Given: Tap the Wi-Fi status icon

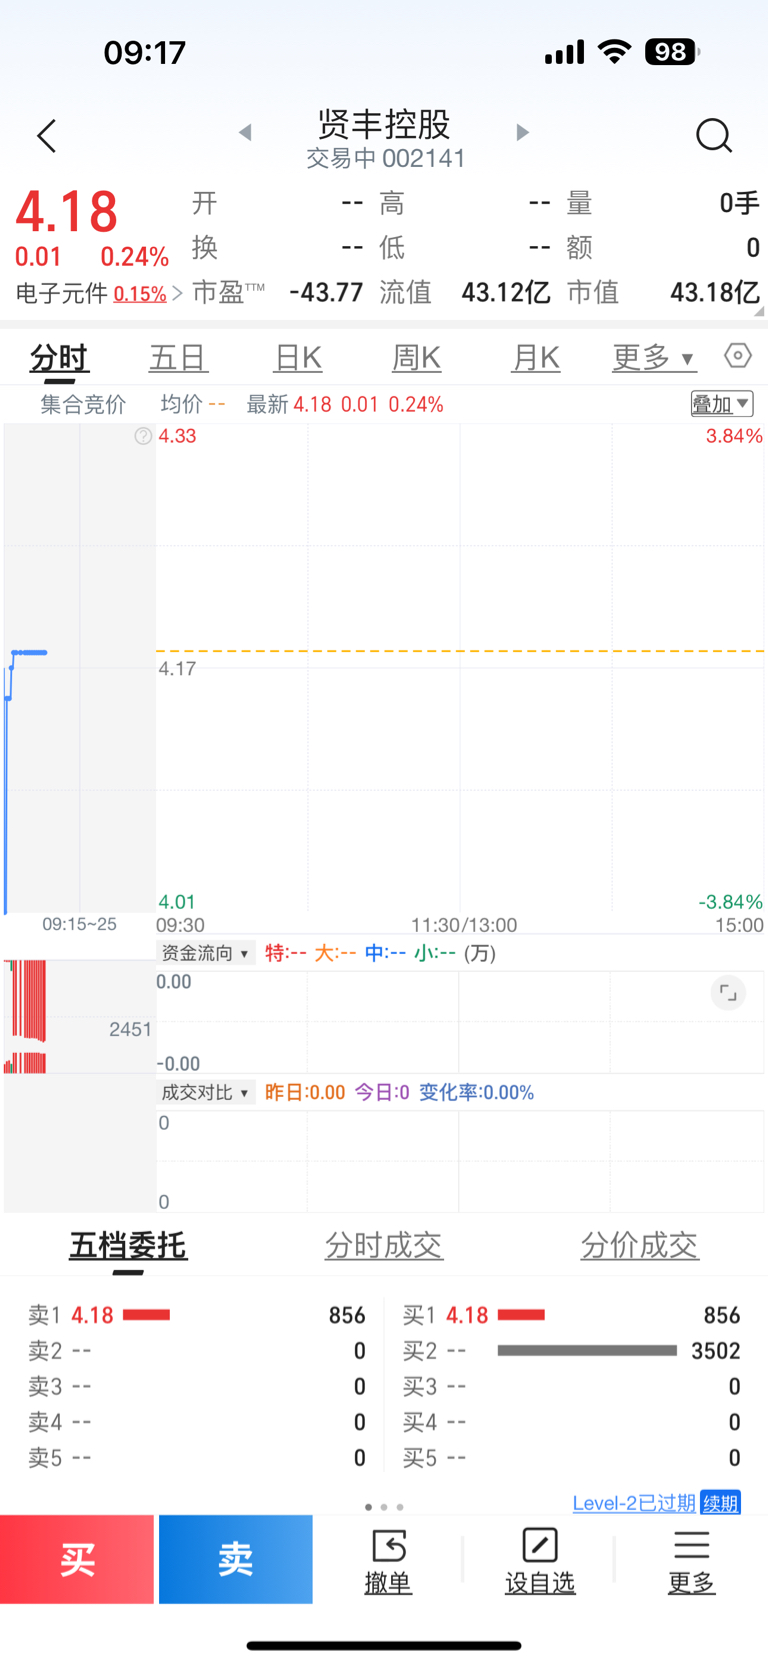Looking at the screenshot, I should (x=614, y=52).
